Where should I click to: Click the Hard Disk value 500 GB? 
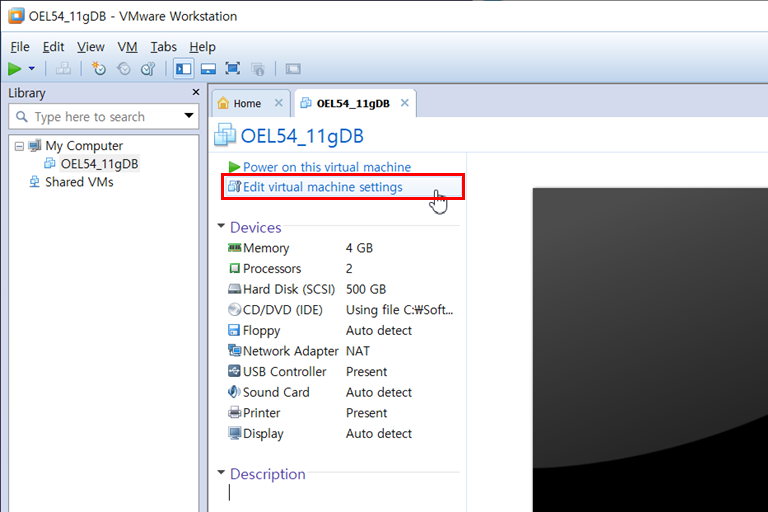pyautogui.click(x=365, y=289)
